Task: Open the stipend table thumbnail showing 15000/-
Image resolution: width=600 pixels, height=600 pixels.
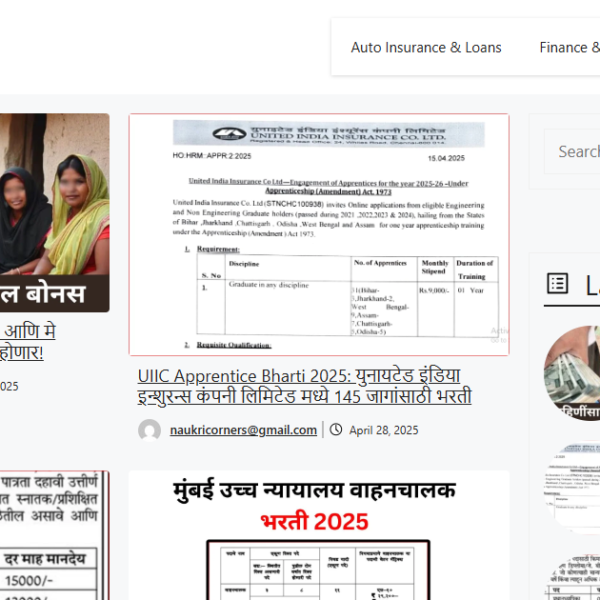Action: pyautogui.click(x=55, y=535)
